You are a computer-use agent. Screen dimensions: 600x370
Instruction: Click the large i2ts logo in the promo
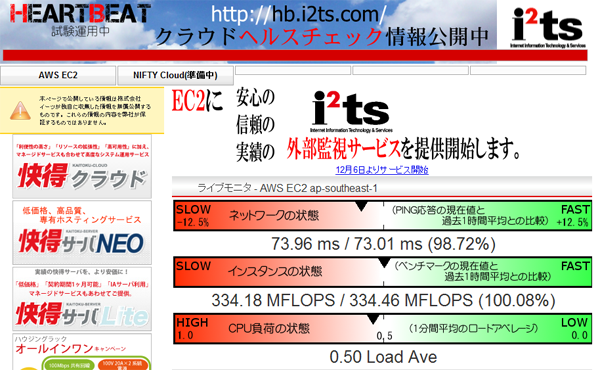pyautogui.click(x=351, y=111)
